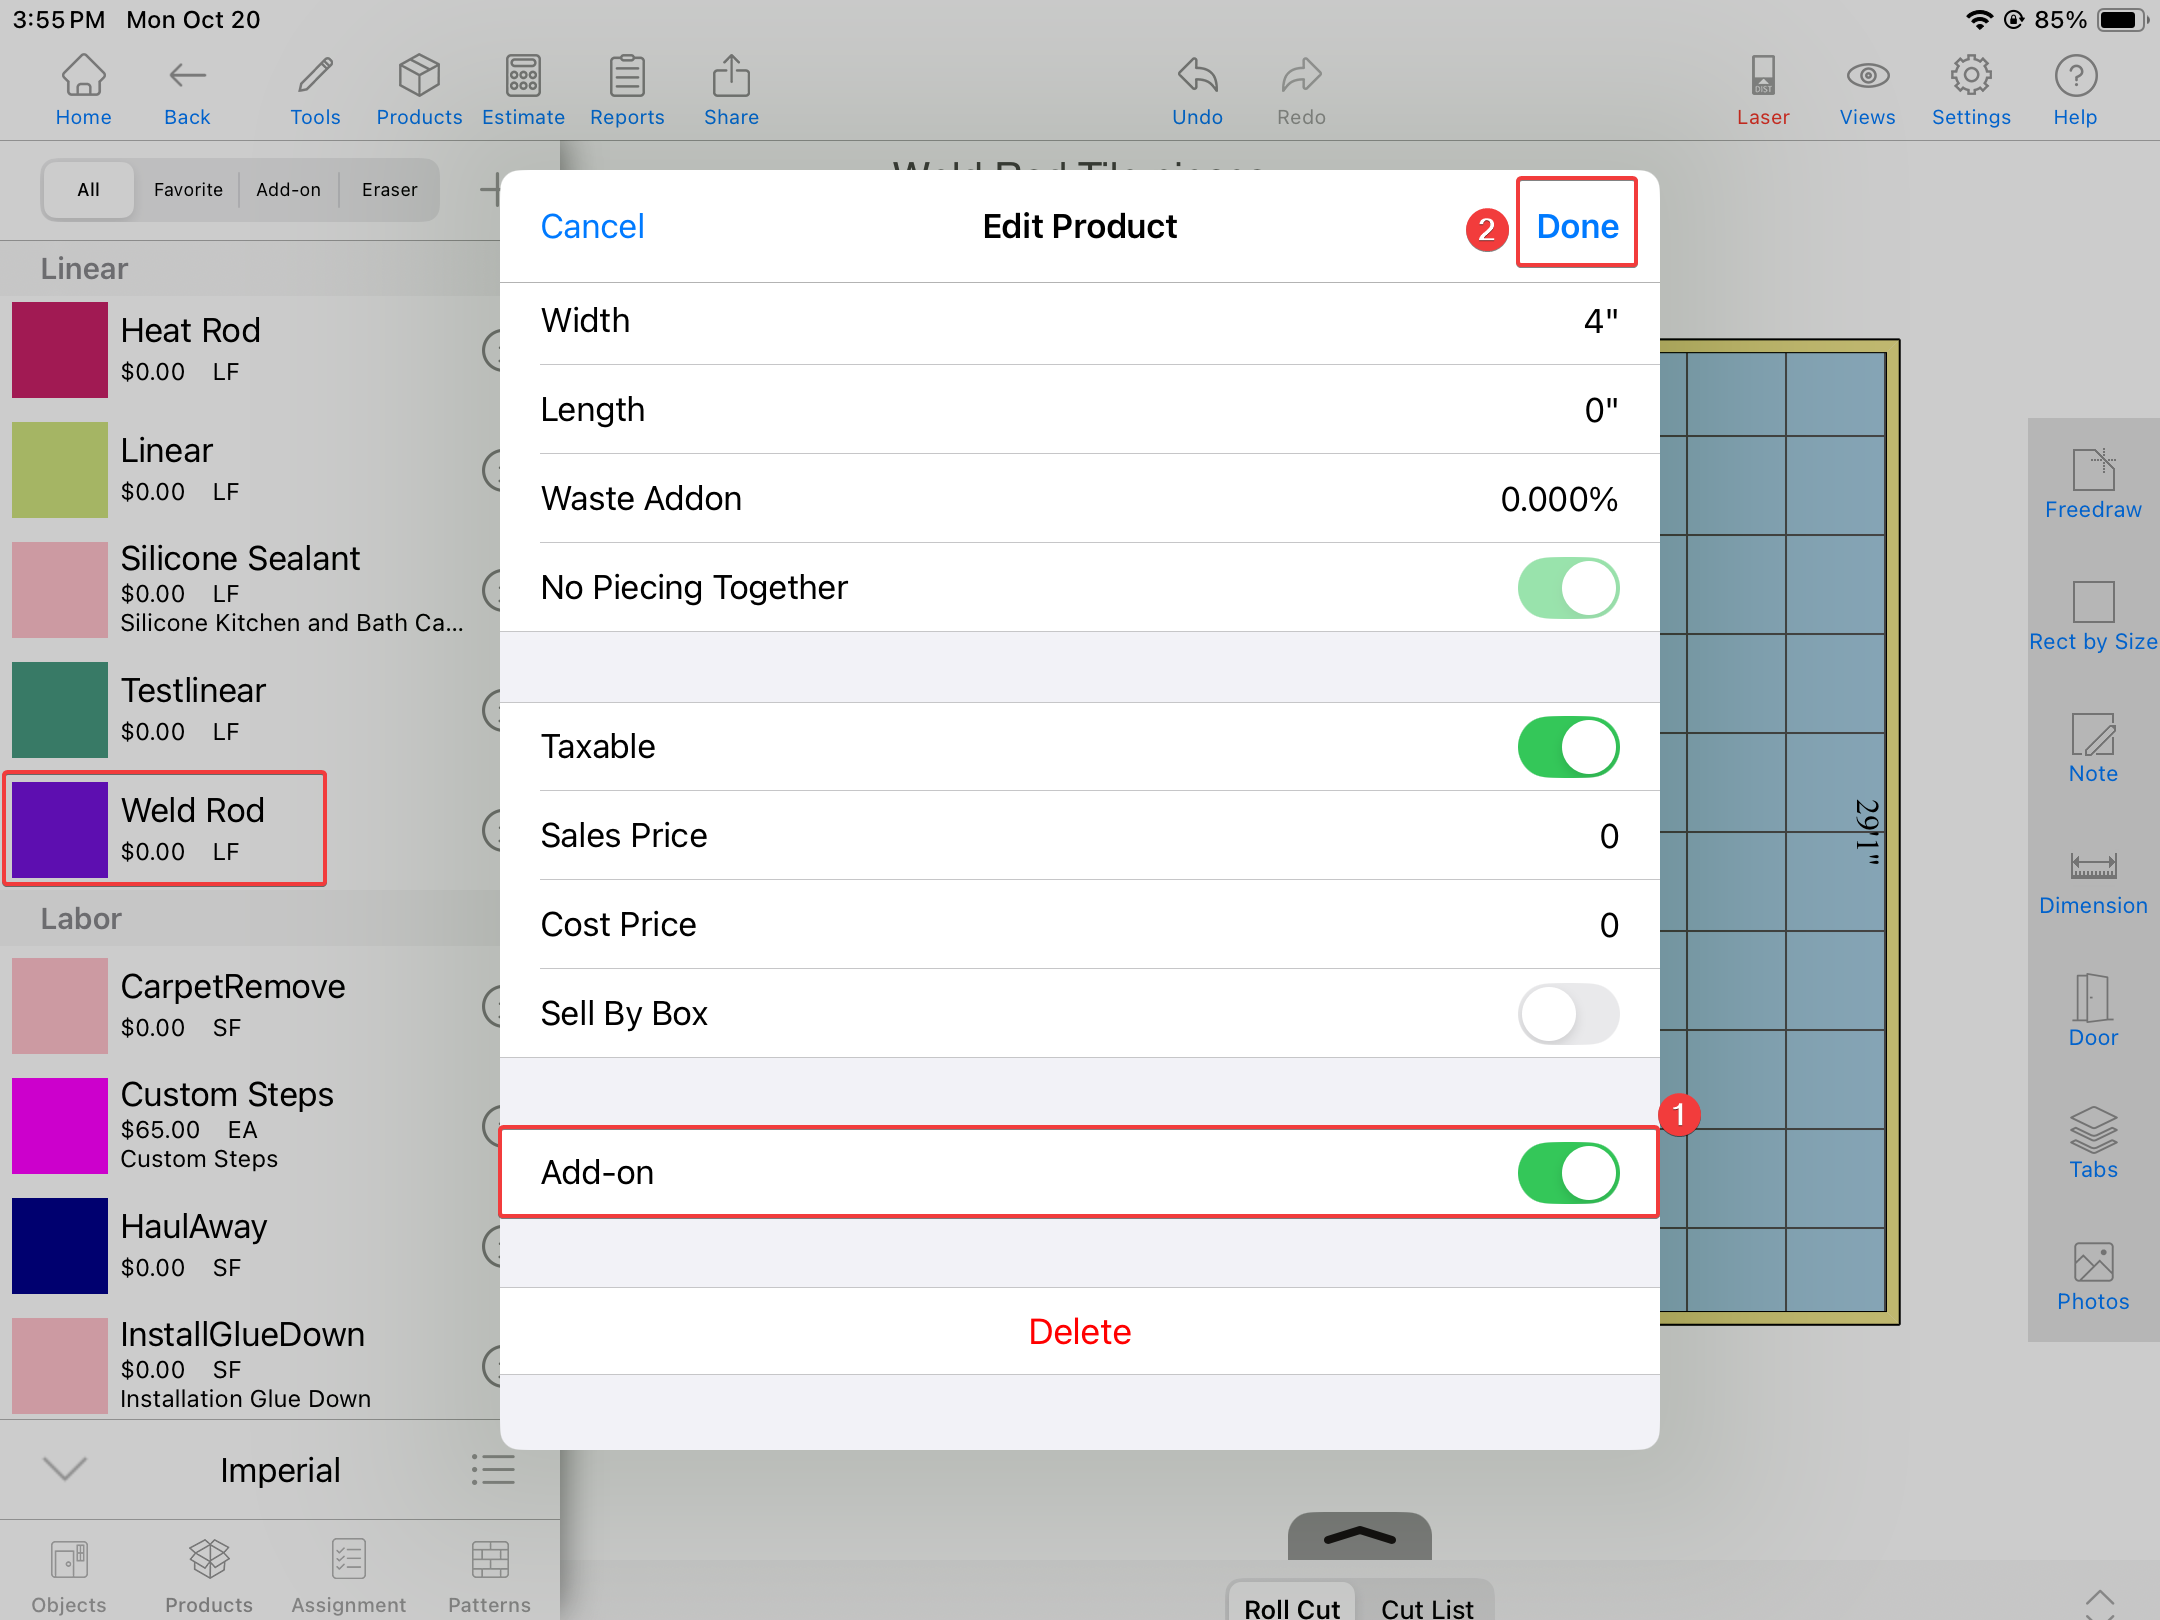The height and width of the screenshot is (1620, 2160).
Task: Tap the purple Weld Rod color swatch
Action: point(60,830)
